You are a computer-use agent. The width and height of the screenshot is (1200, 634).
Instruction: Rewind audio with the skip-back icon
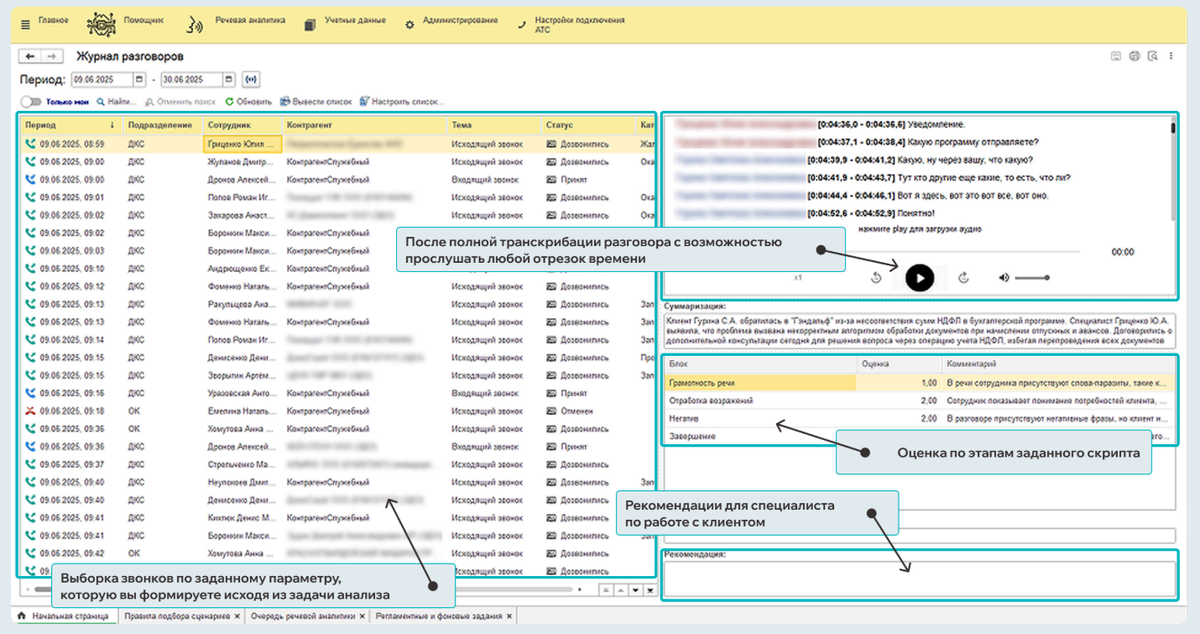(876, 278)
